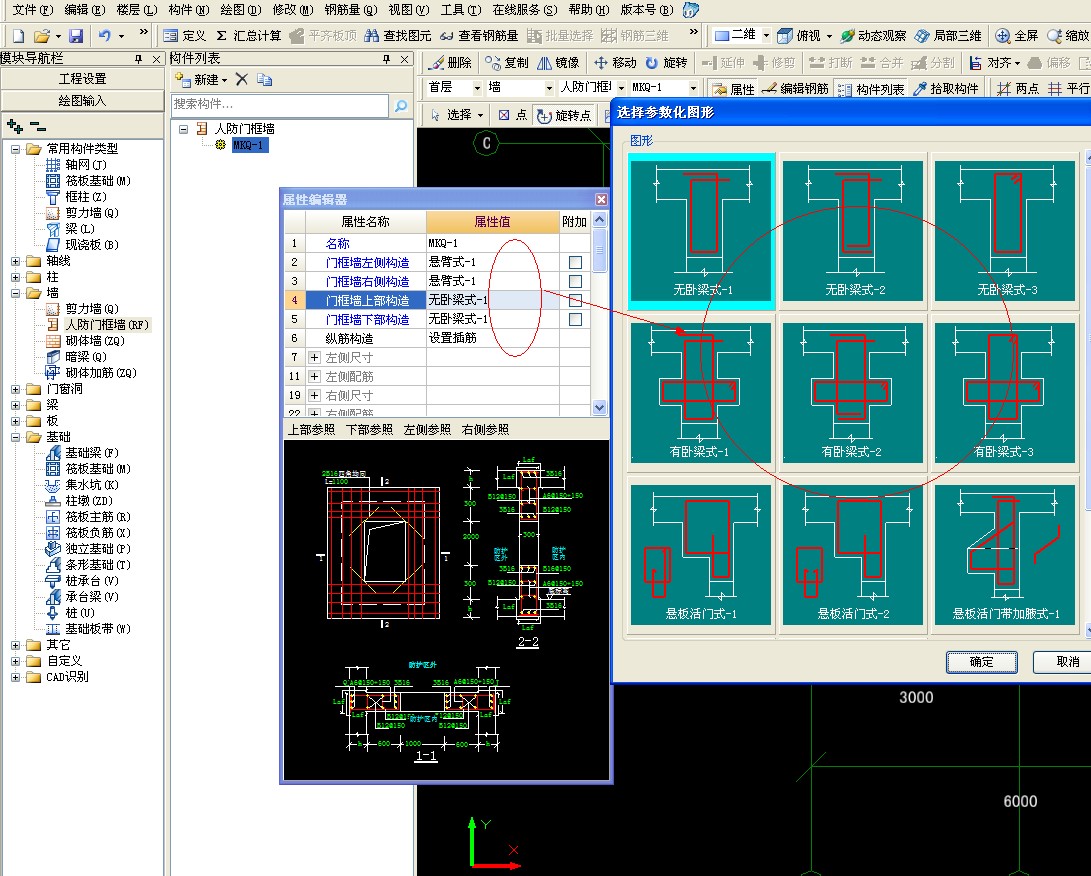
Task: Collapse the 基础 folder in tree
Action: 15,437
